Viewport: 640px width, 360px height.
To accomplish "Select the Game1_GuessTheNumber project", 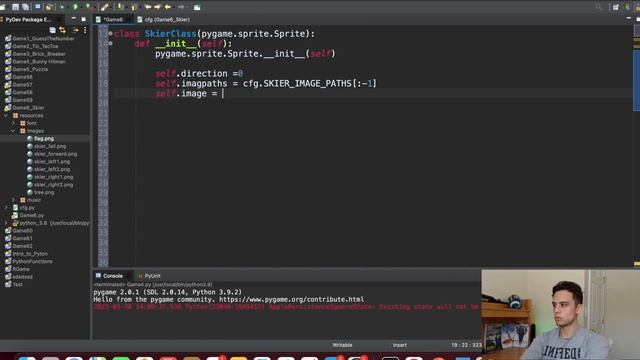I will coord(43,38).
